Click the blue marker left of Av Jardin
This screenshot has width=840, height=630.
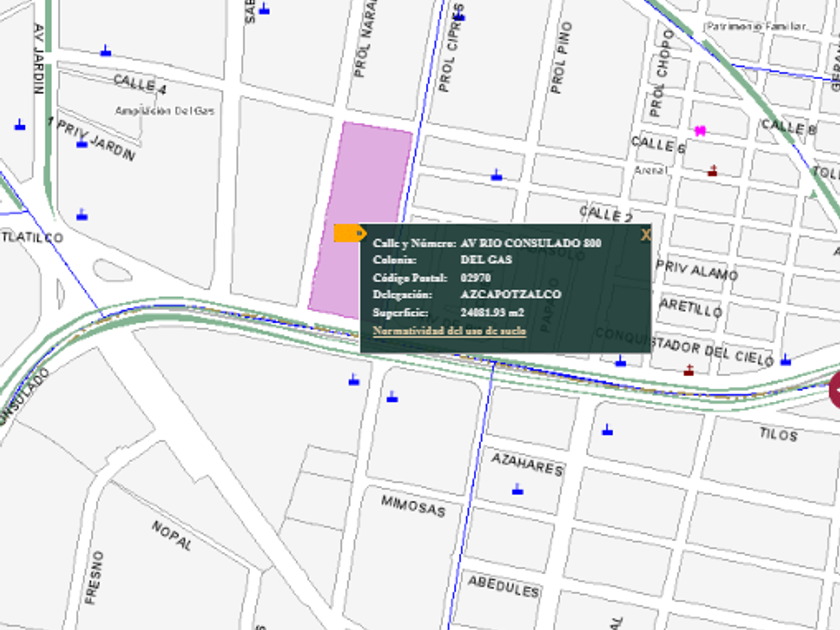tap(19, 125)
